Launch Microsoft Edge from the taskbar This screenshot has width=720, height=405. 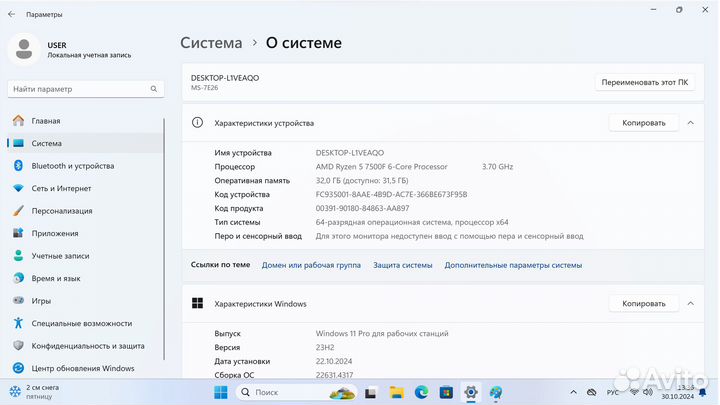[x=421, y=393]
